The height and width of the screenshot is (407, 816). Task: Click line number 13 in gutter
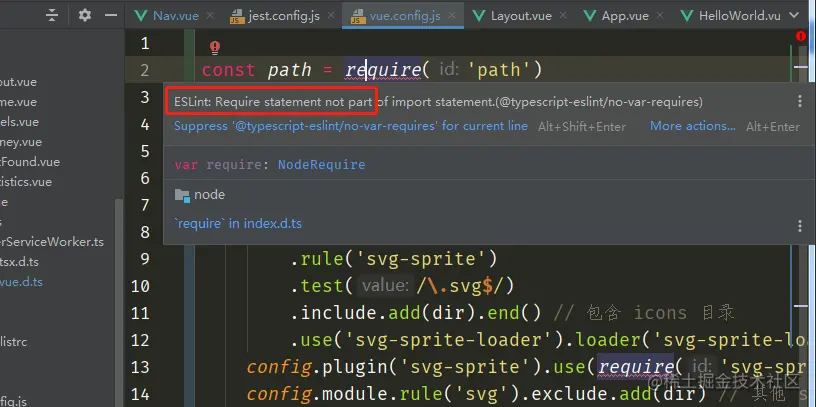pyautogui.click(x=140, y=367)
